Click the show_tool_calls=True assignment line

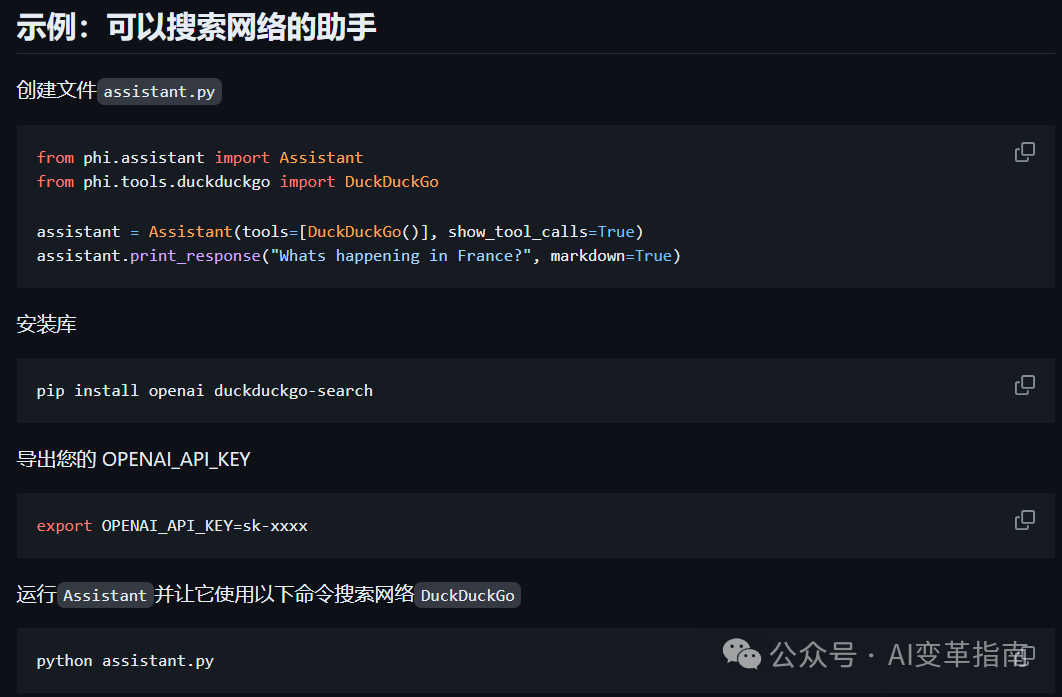(x=340, y=232)
